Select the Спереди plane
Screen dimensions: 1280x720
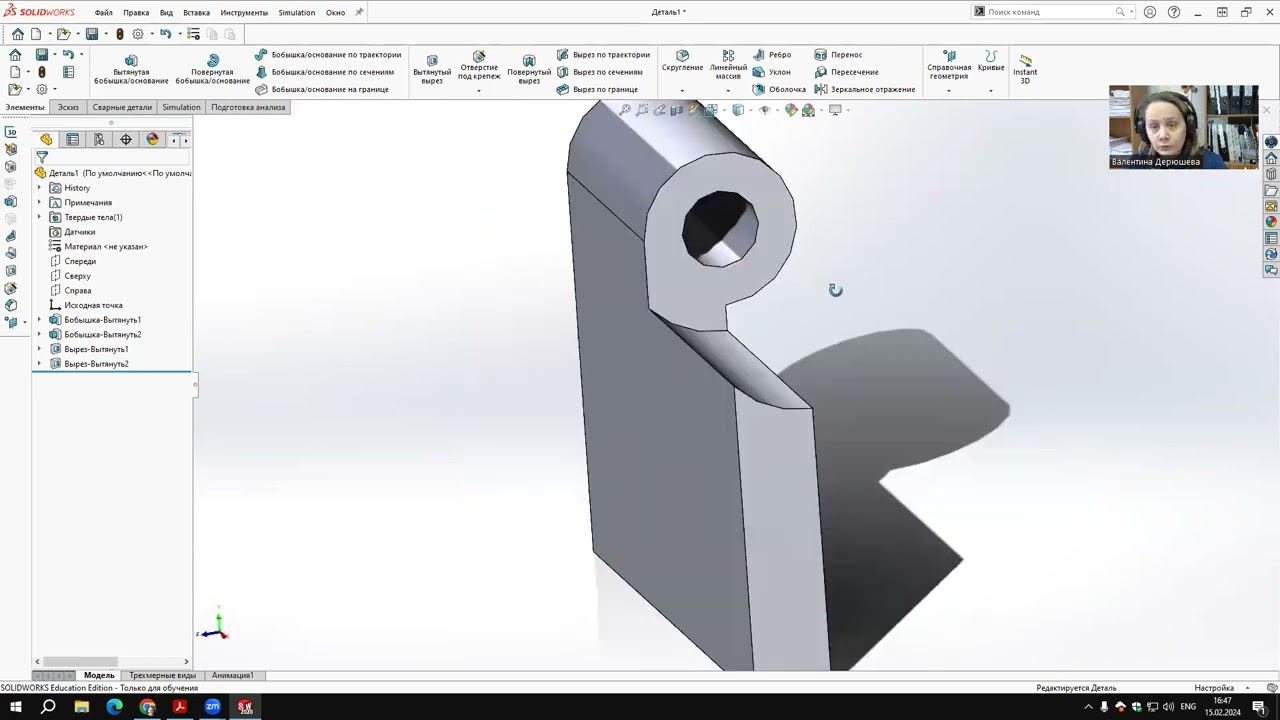pos(80,261)
